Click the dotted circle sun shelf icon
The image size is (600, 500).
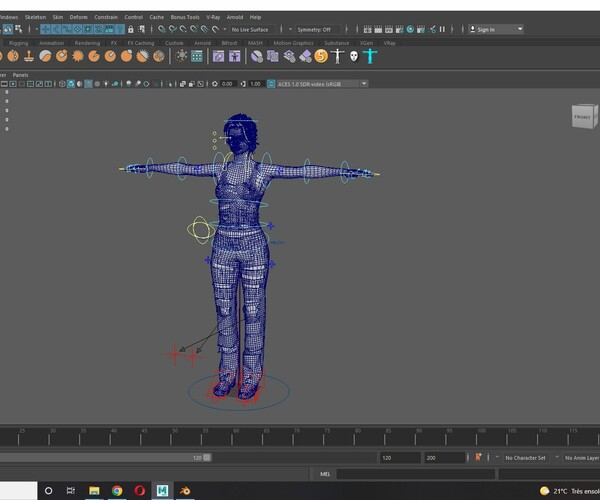[x=181, y=56]
